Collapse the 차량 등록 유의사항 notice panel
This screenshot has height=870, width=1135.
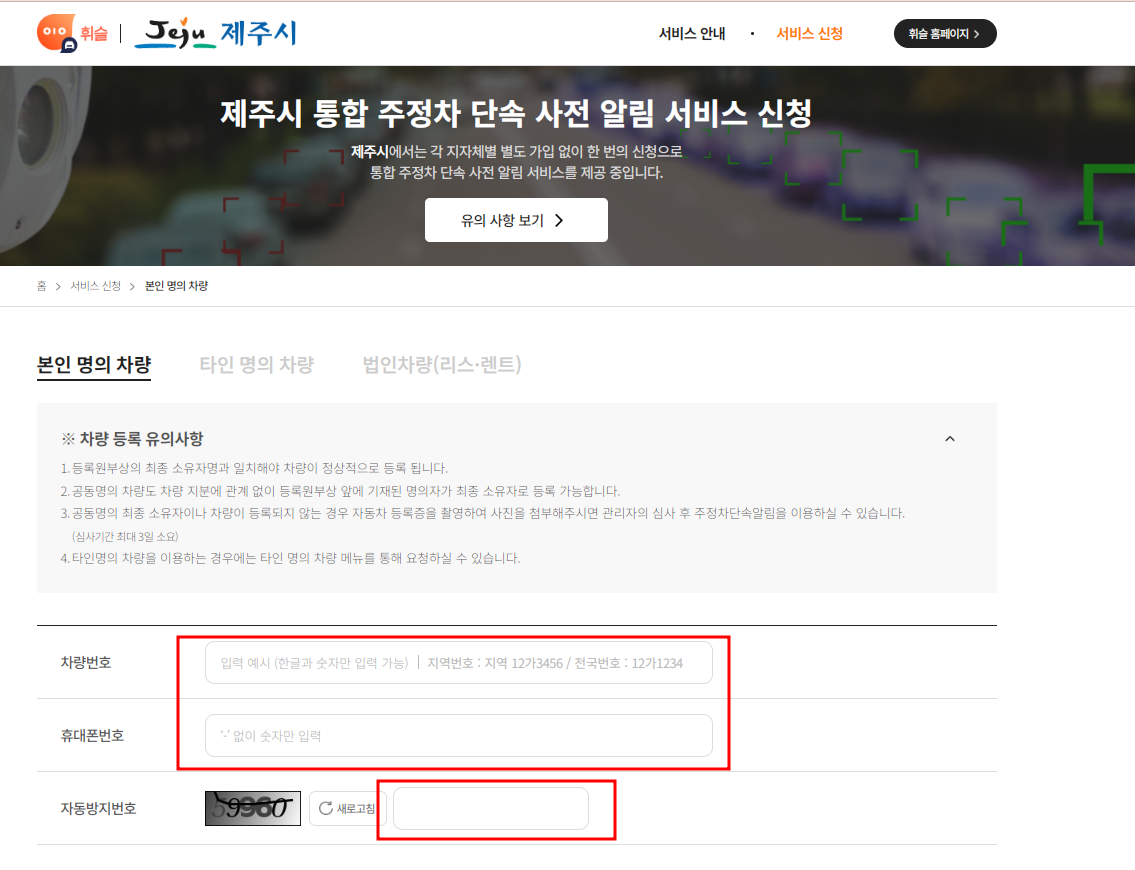[x=950, y=438]
